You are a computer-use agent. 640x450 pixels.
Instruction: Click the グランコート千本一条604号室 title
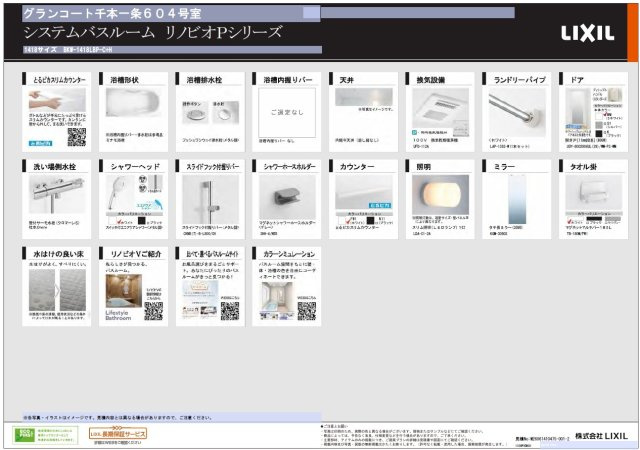pyautogui.click(x=112, y=13)
